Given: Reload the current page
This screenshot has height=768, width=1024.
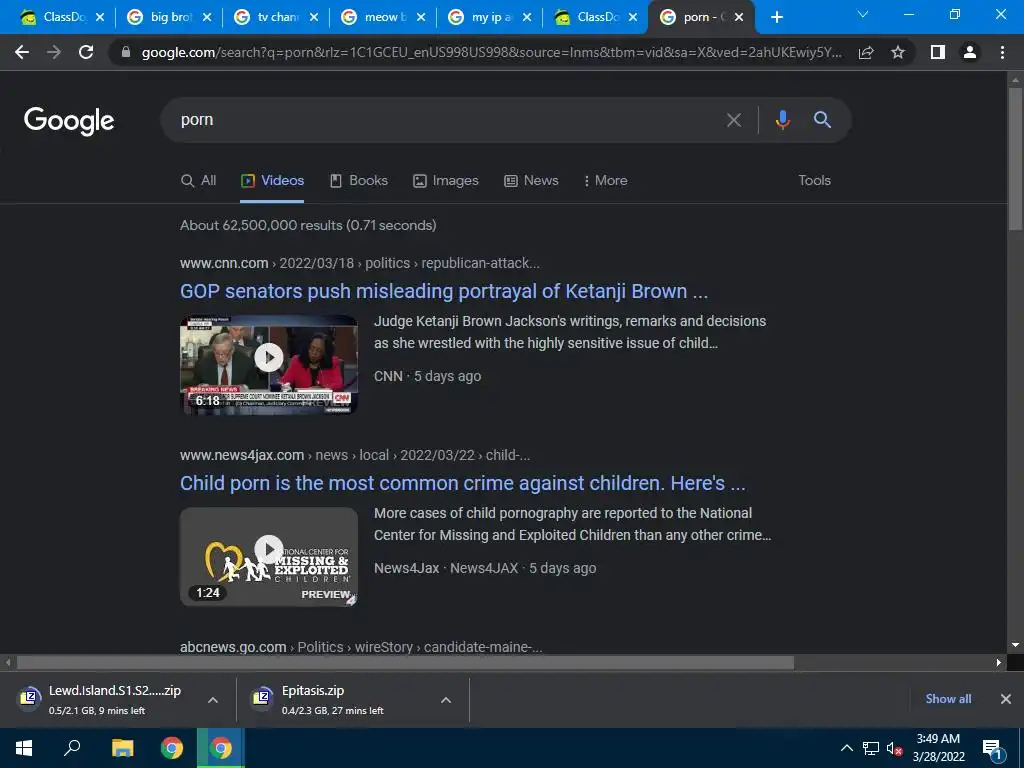Looking at the screenshot, I should tap(86, 52).
